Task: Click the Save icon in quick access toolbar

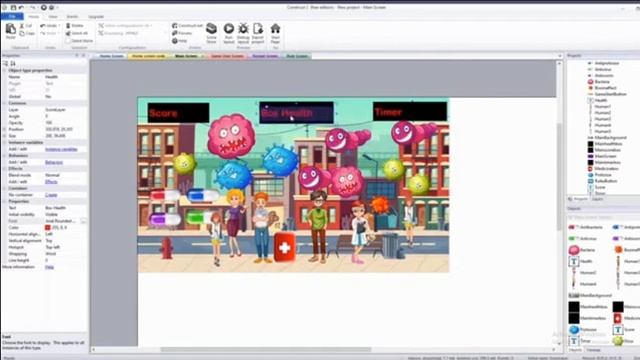Action: pyautogui.click(x=13, y=7)
